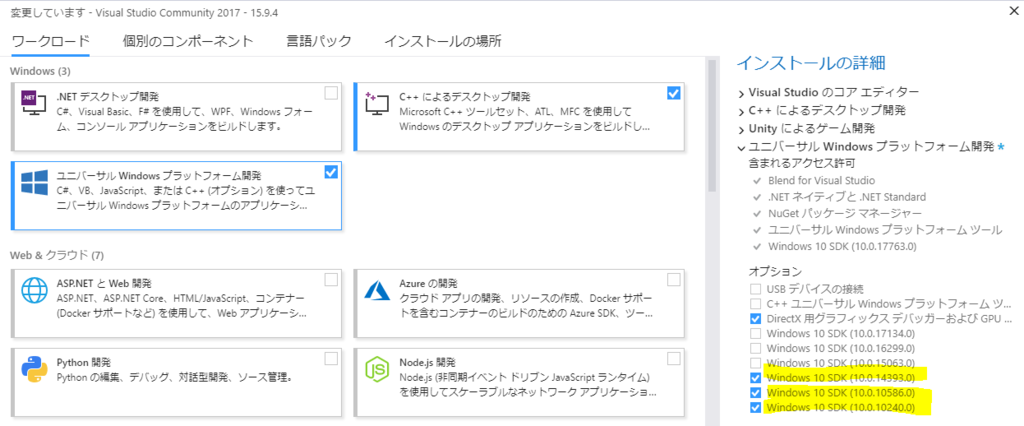Uncheck the C++ によるデスクトップ開発 workload checkbox

(673, 93)
